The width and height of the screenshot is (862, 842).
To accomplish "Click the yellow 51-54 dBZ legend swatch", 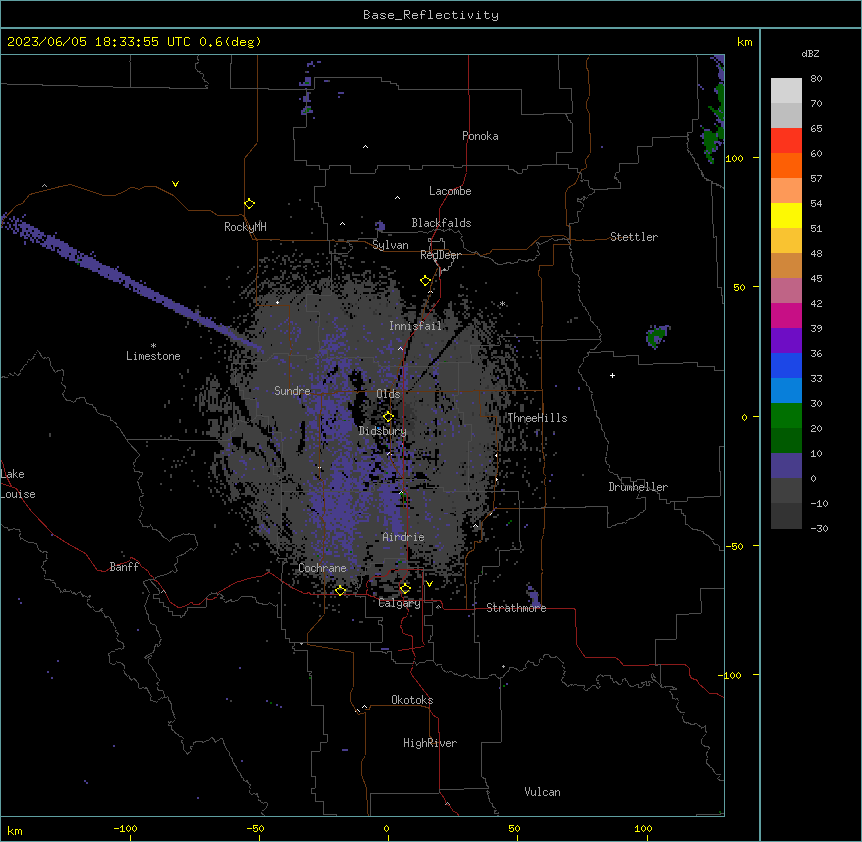I will coord(786,215).
